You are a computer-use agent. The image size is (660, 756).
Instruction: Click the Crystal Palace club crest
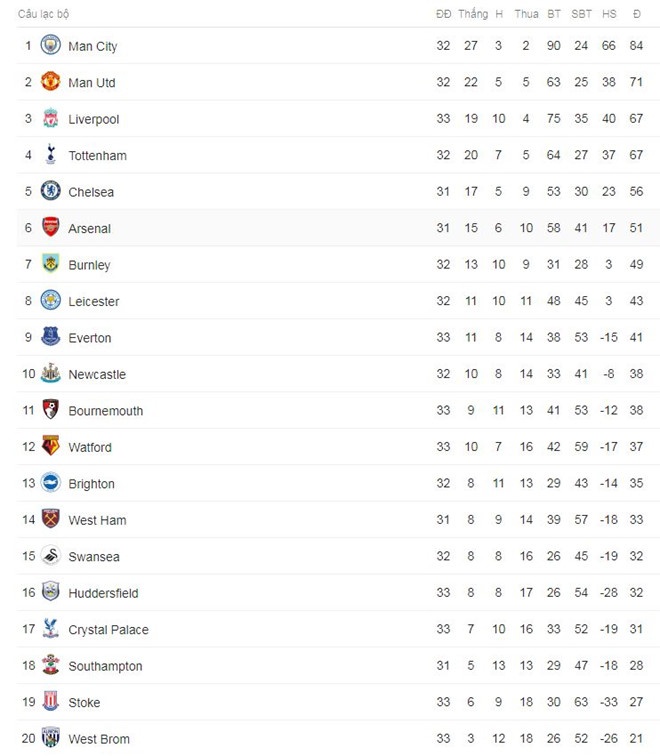coord(50,630)
